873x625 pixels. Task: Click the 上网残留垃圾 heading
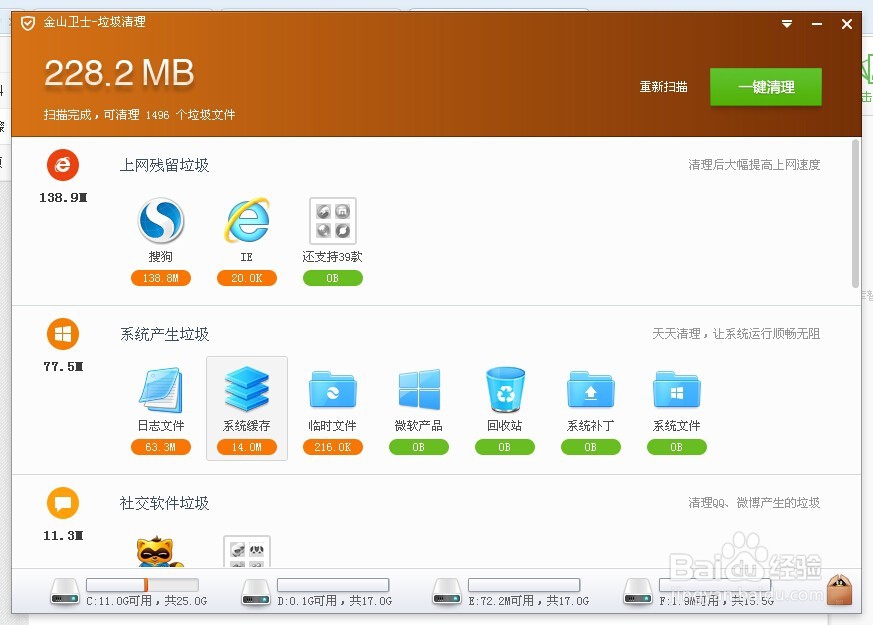coord(164,165)
